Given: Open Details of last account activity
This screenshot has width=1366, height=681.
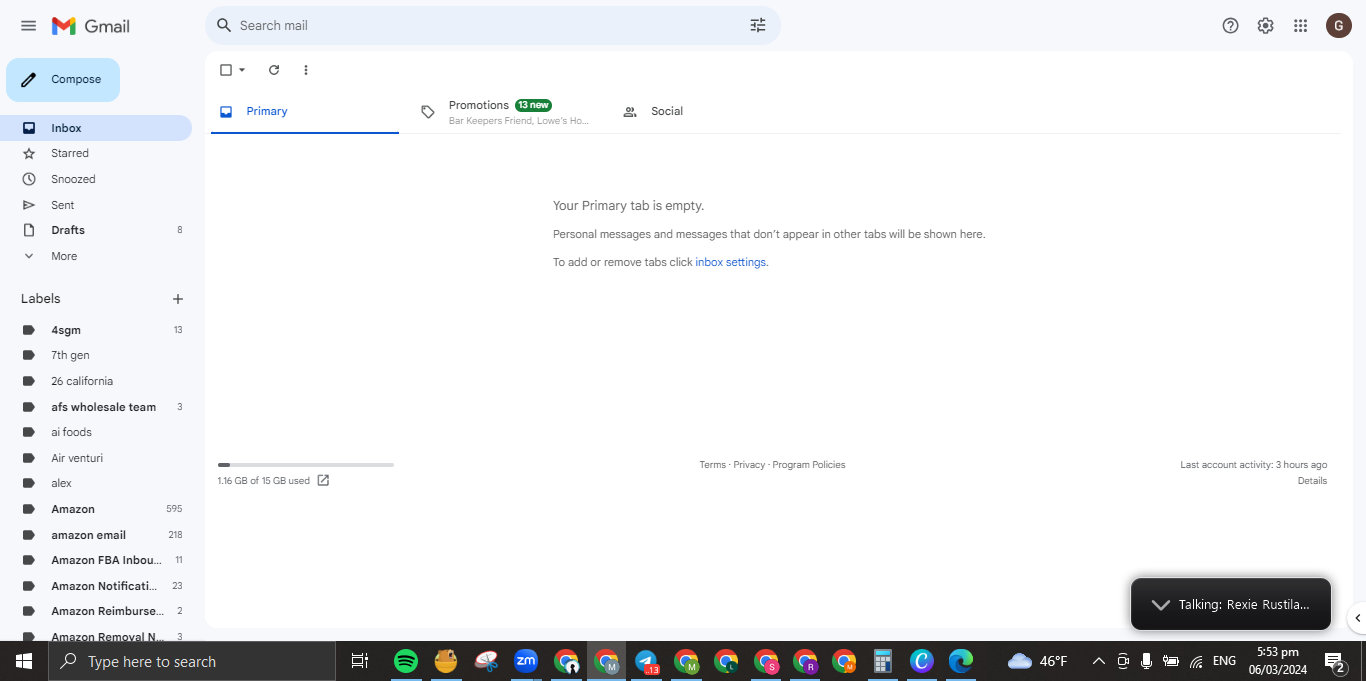Looking at the screenshot, I should (1312, 481).
